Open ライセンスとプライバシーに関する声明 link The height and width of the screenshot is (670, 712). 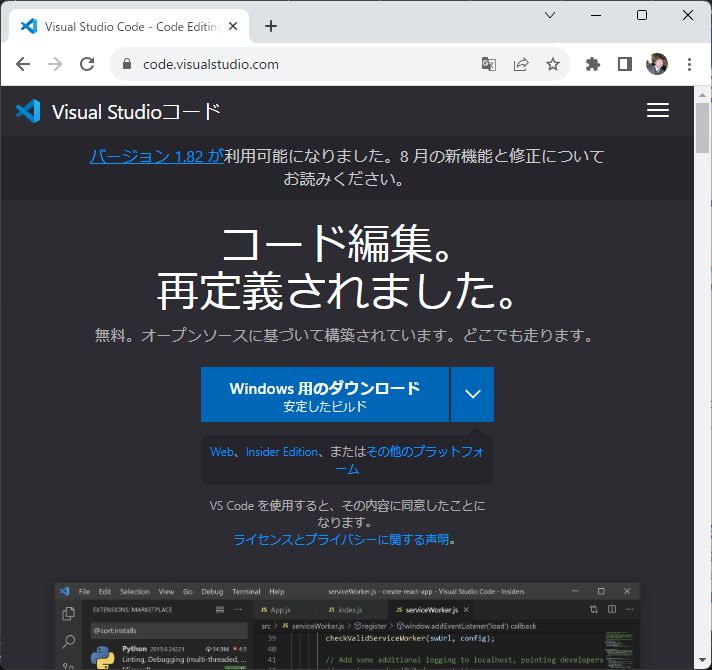pyautogui.click(x=341, y=540)
